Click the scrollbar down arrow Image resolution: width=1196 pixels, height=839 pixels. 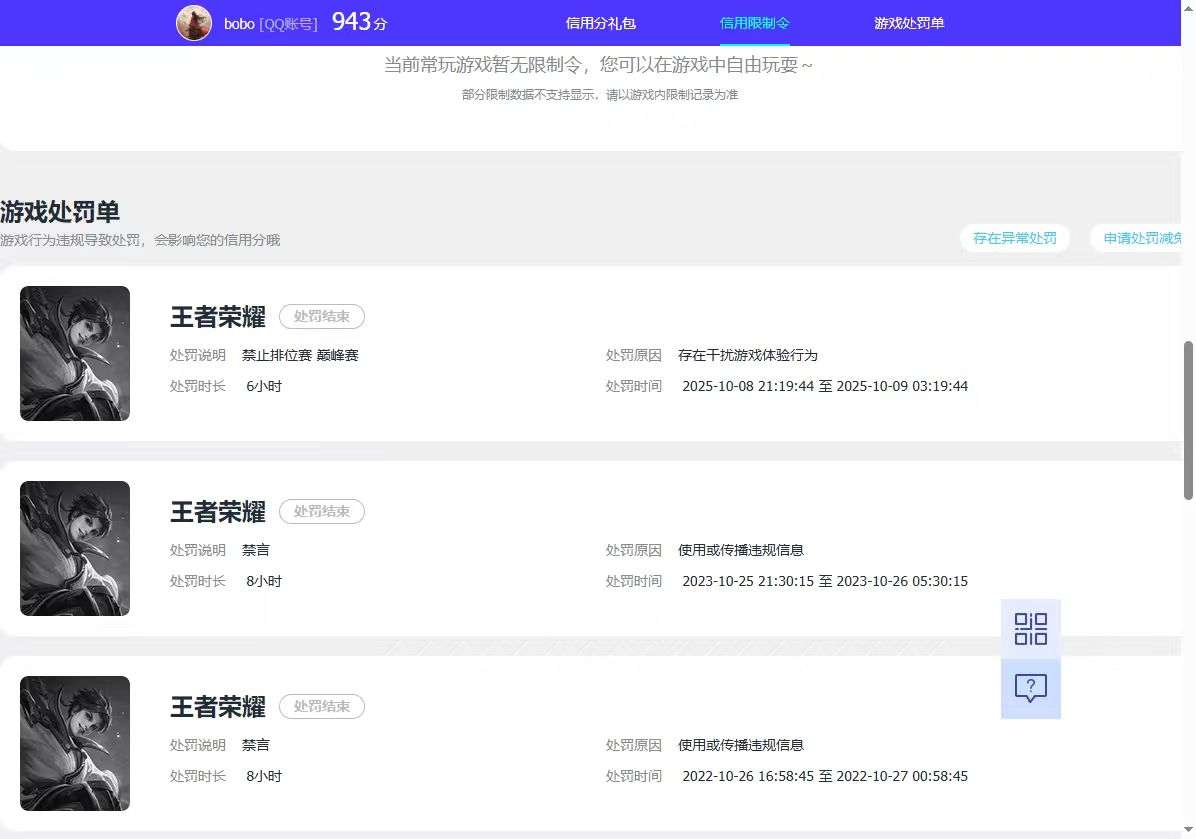1188,830
